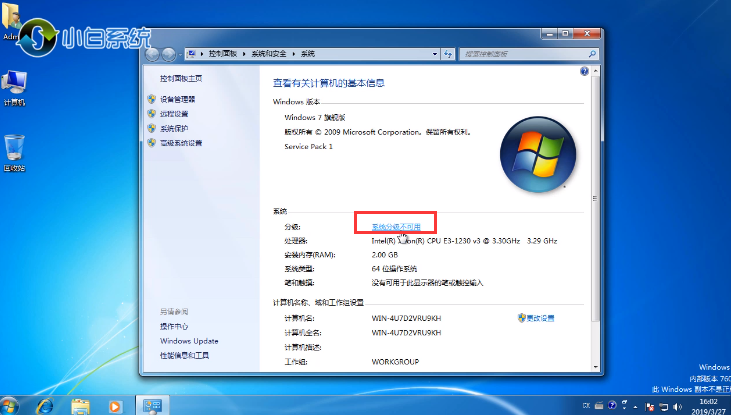Open 操作中心 under See also
Screen dimensions: 731x415
click(x=174, y=326)
